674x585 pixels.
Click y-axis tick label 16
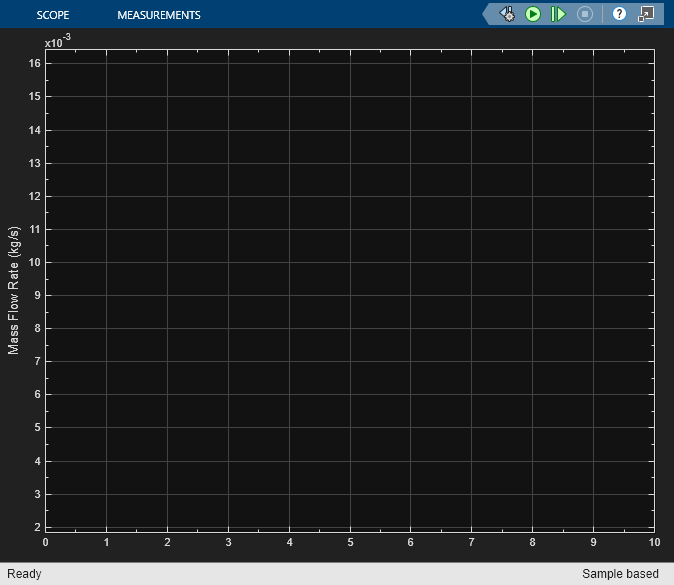coord(33,63)
